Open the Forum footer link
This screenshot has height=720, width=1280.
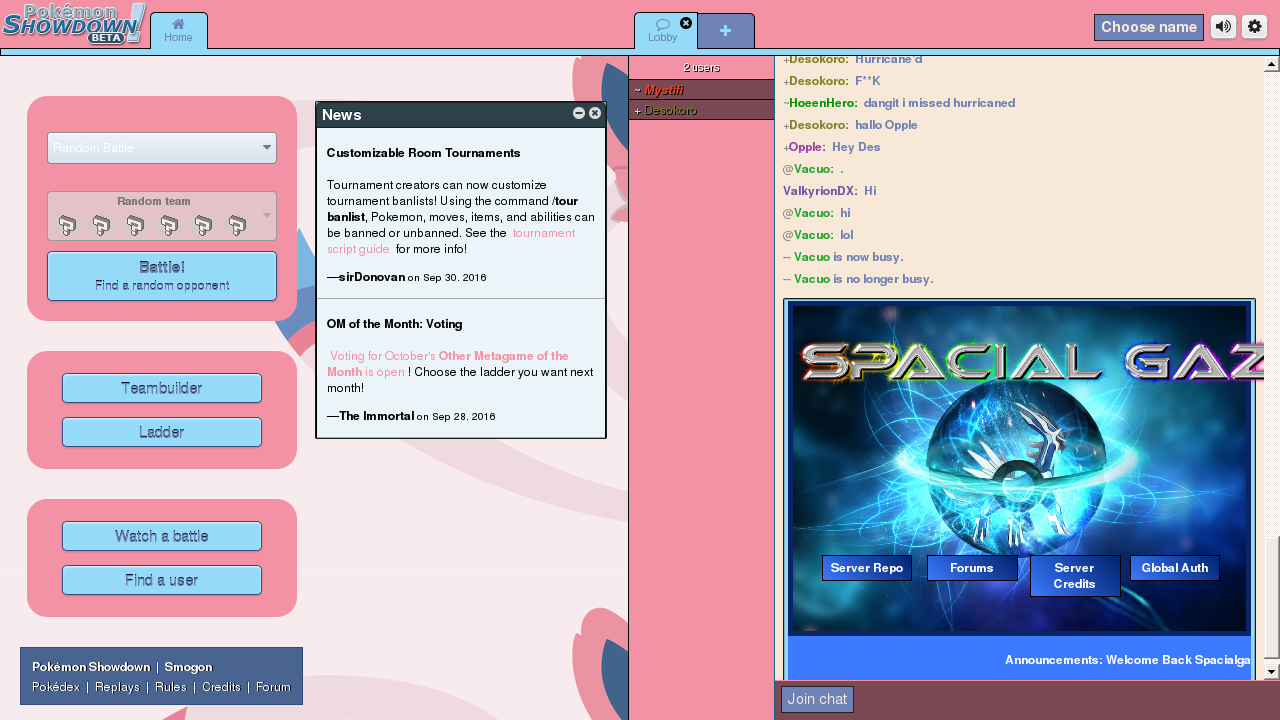click(x=273, y=687)
